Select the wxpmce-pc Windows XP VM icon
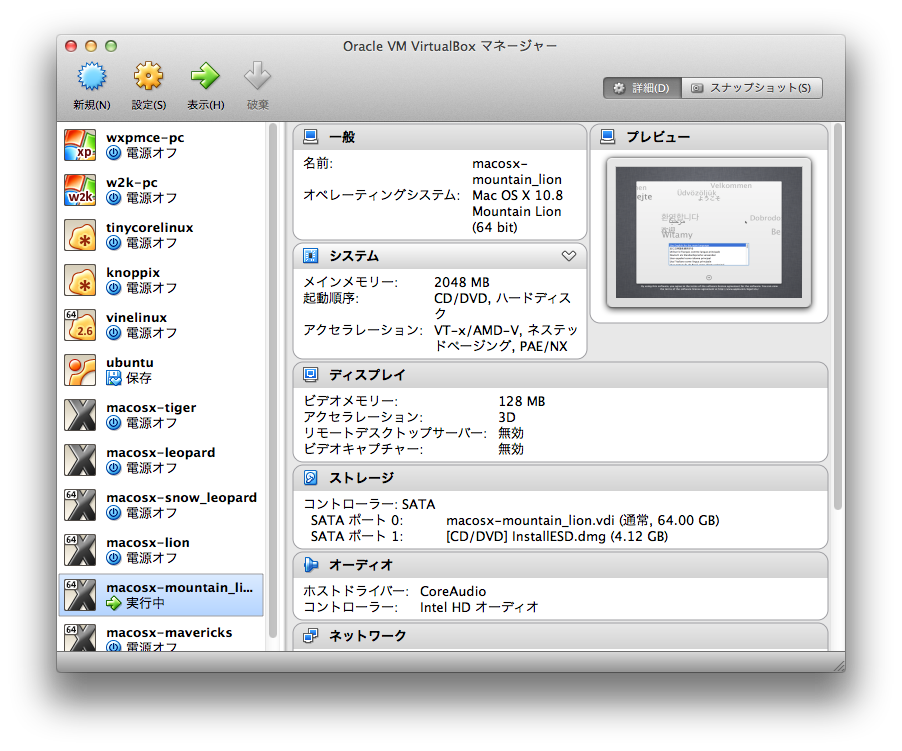This screenshot has width=902, height=751. coord(80,146)
